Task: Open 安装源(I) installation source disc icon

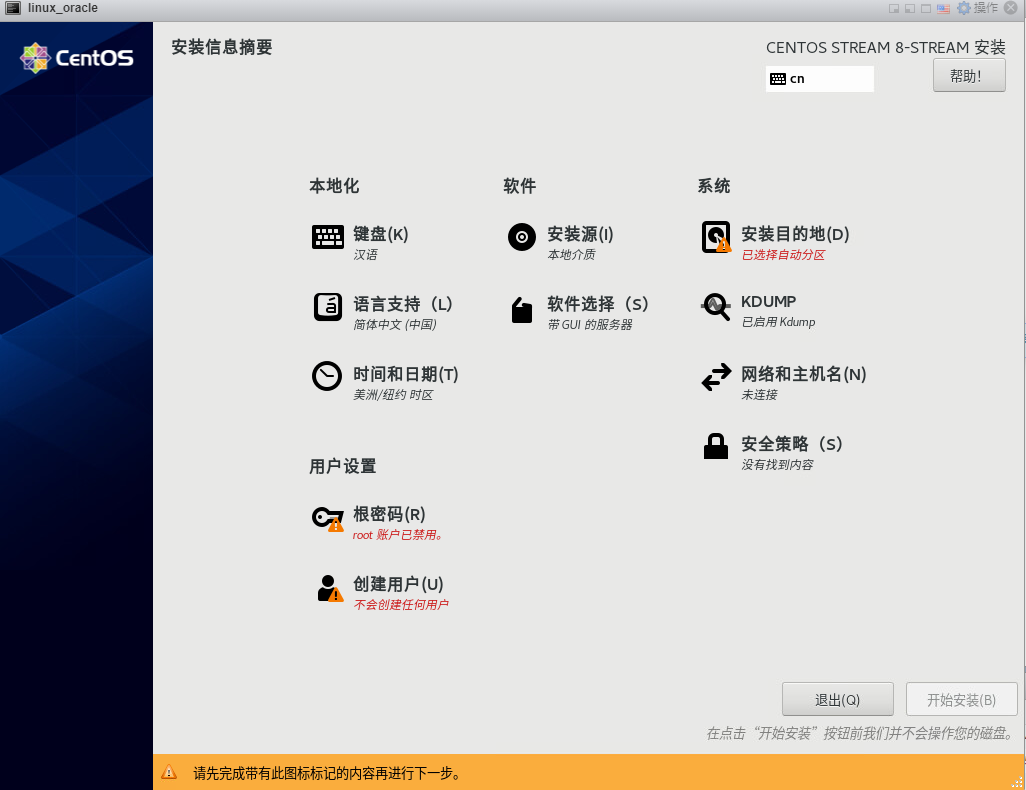Action: (521, 237)
